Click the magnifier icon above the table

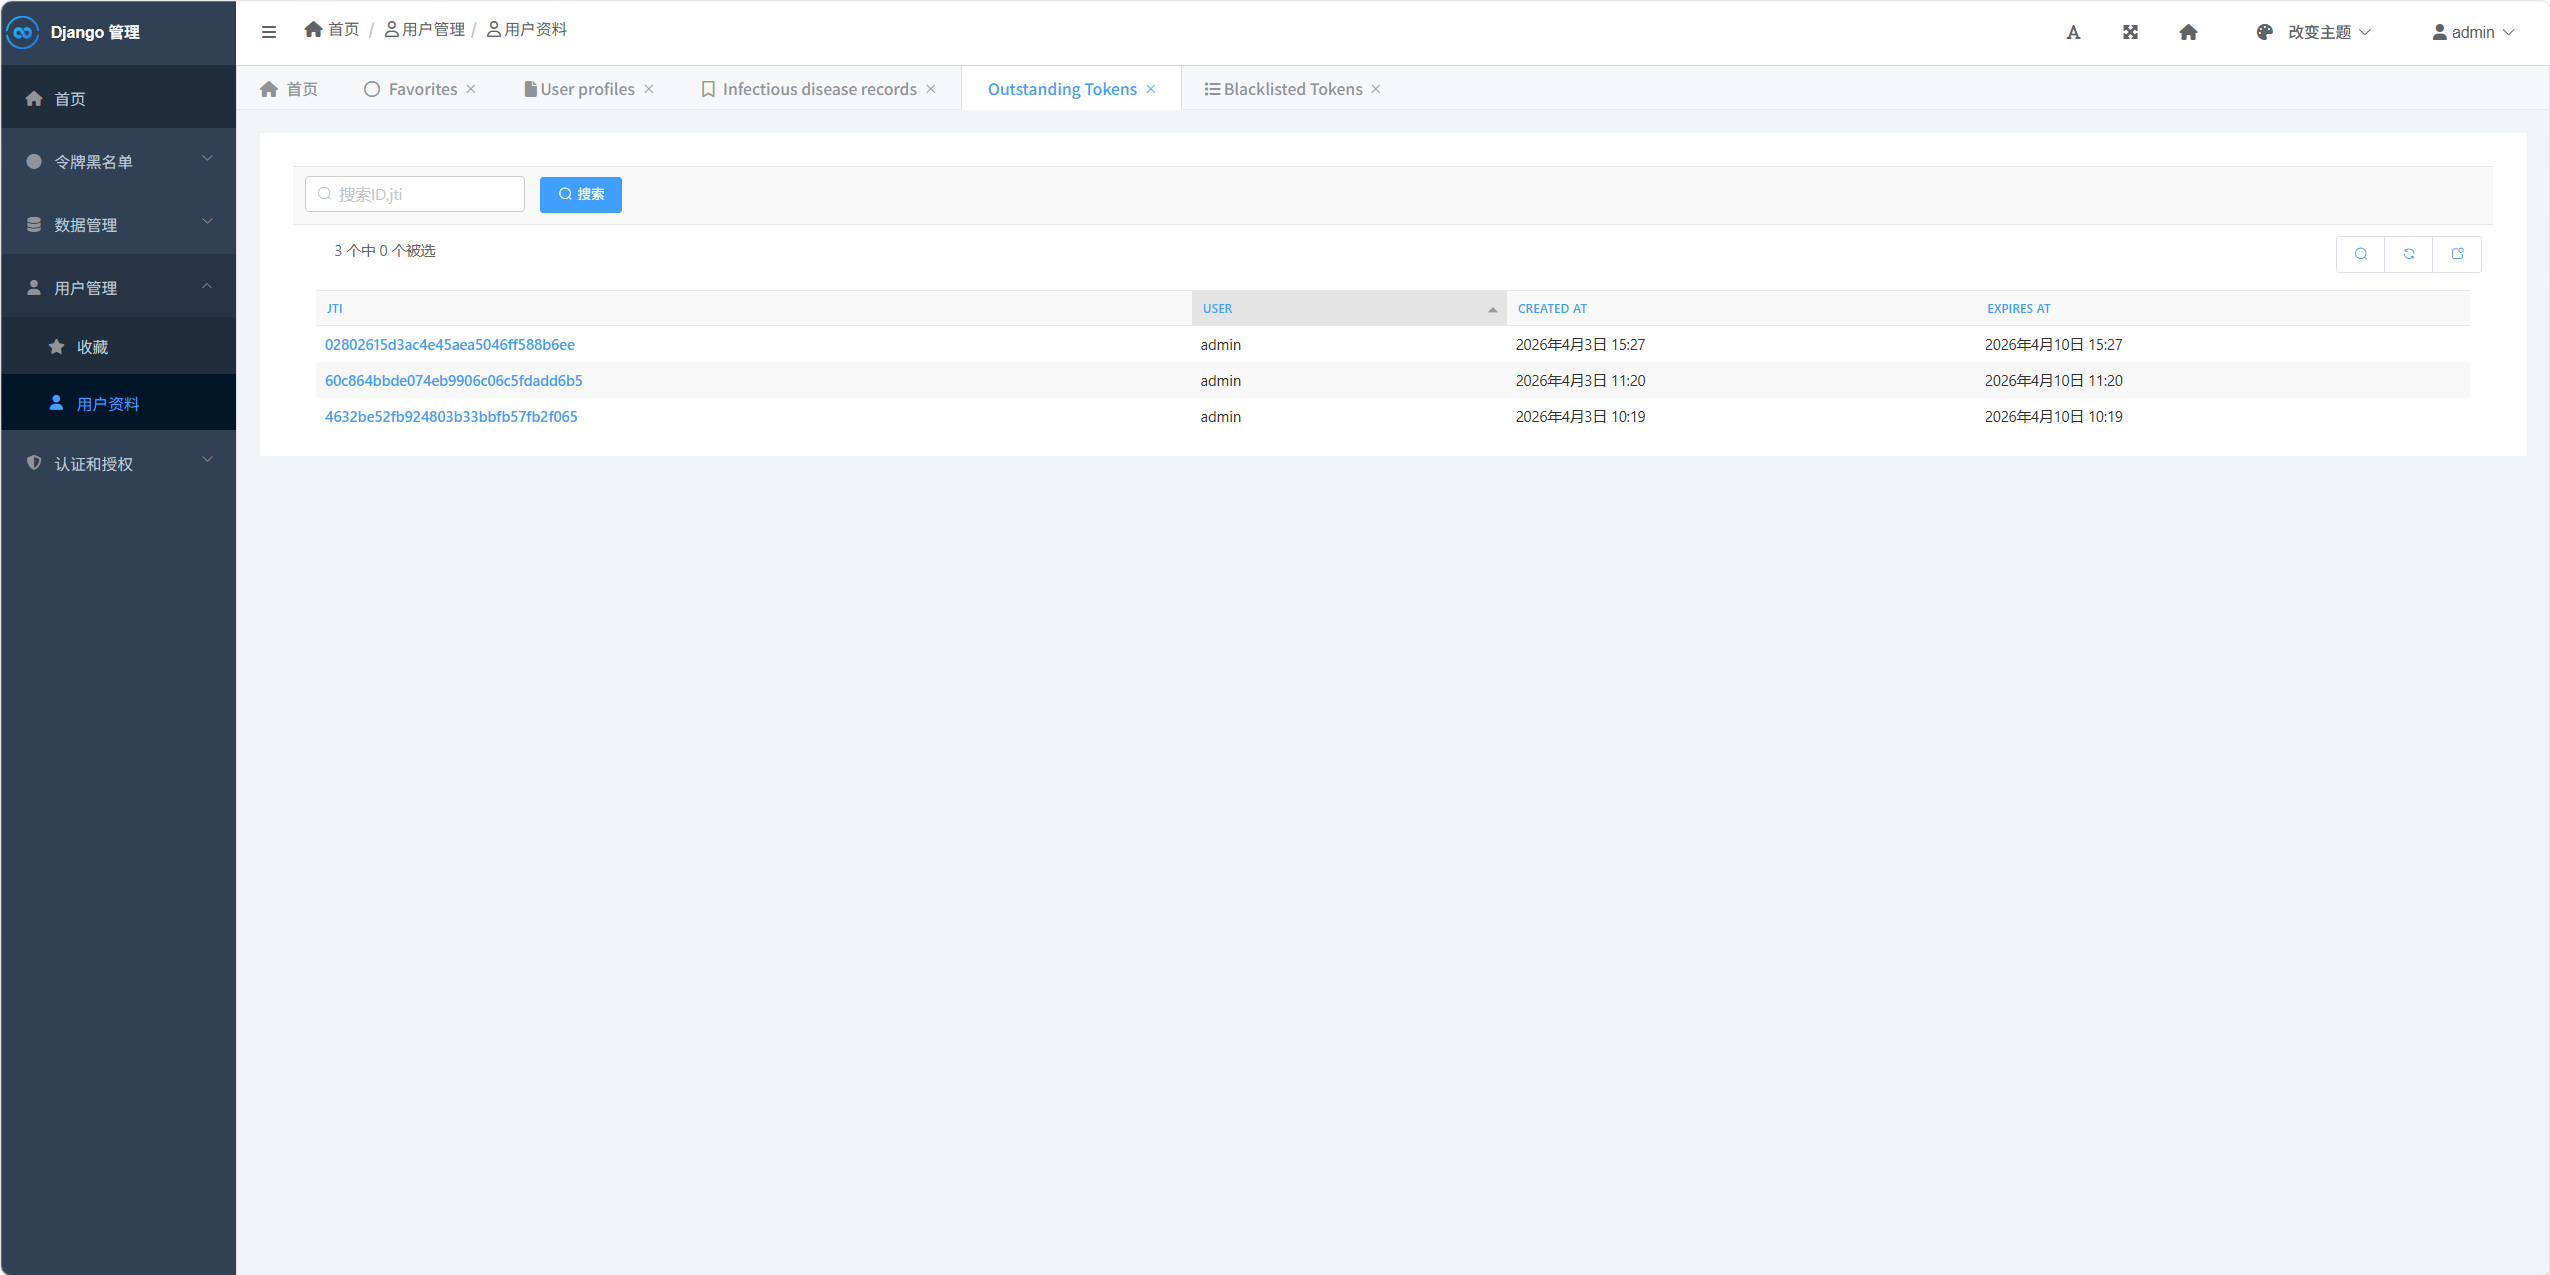2361,254
